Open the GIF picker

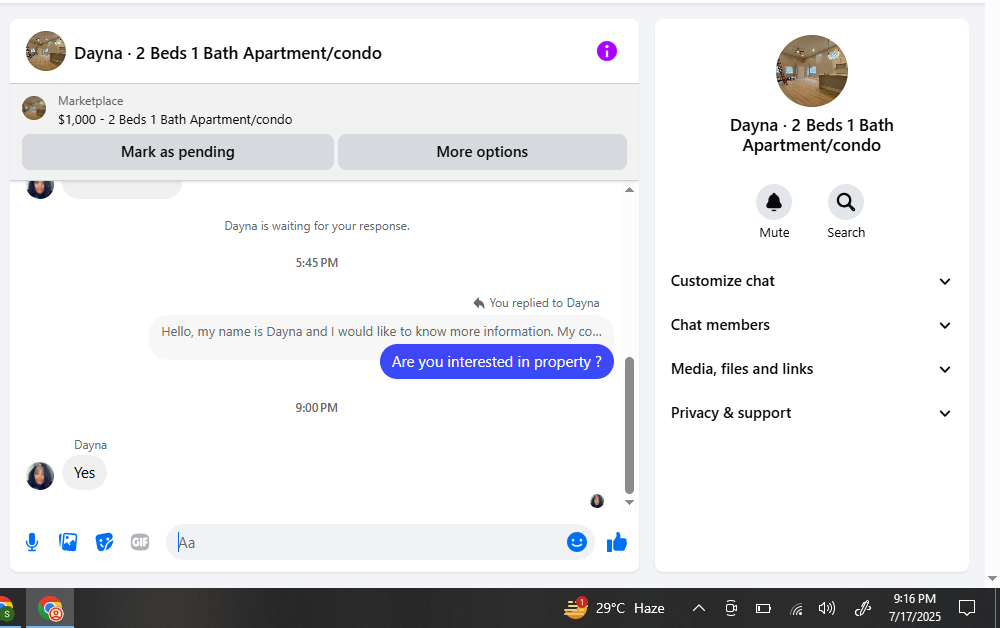coord(140,542)
